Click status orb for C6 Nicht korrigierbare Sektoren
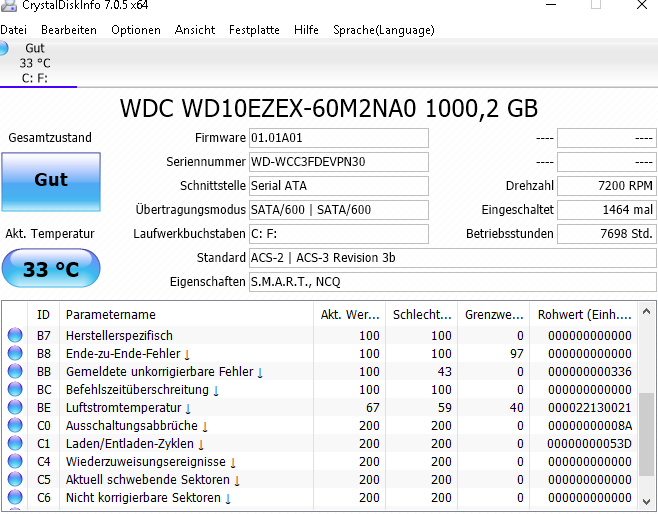This screenshot has width=658, height=514. (15, 498)
